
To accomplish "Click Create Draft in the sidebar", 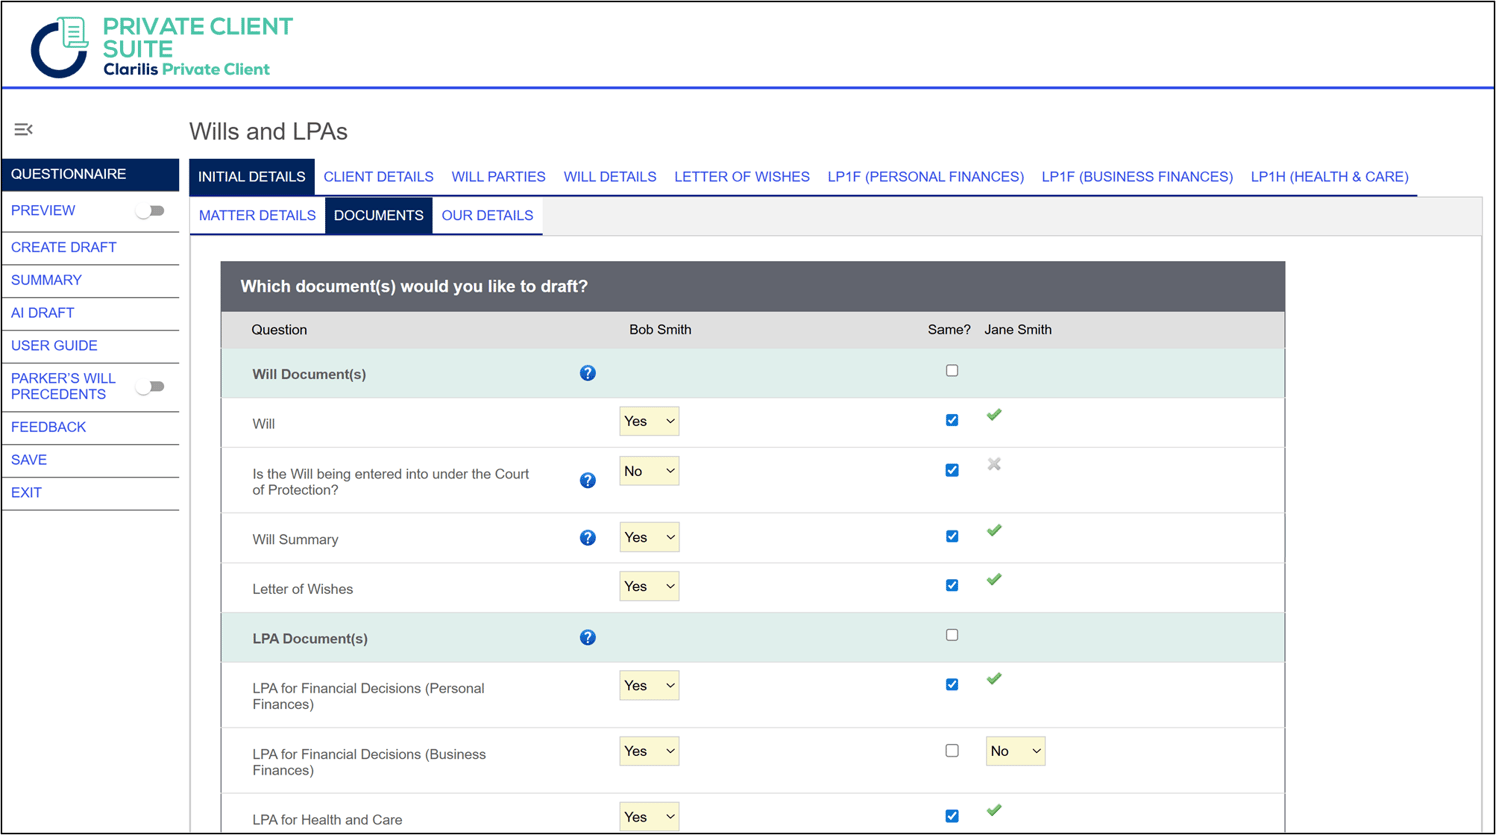I will [x=64, y=247].
